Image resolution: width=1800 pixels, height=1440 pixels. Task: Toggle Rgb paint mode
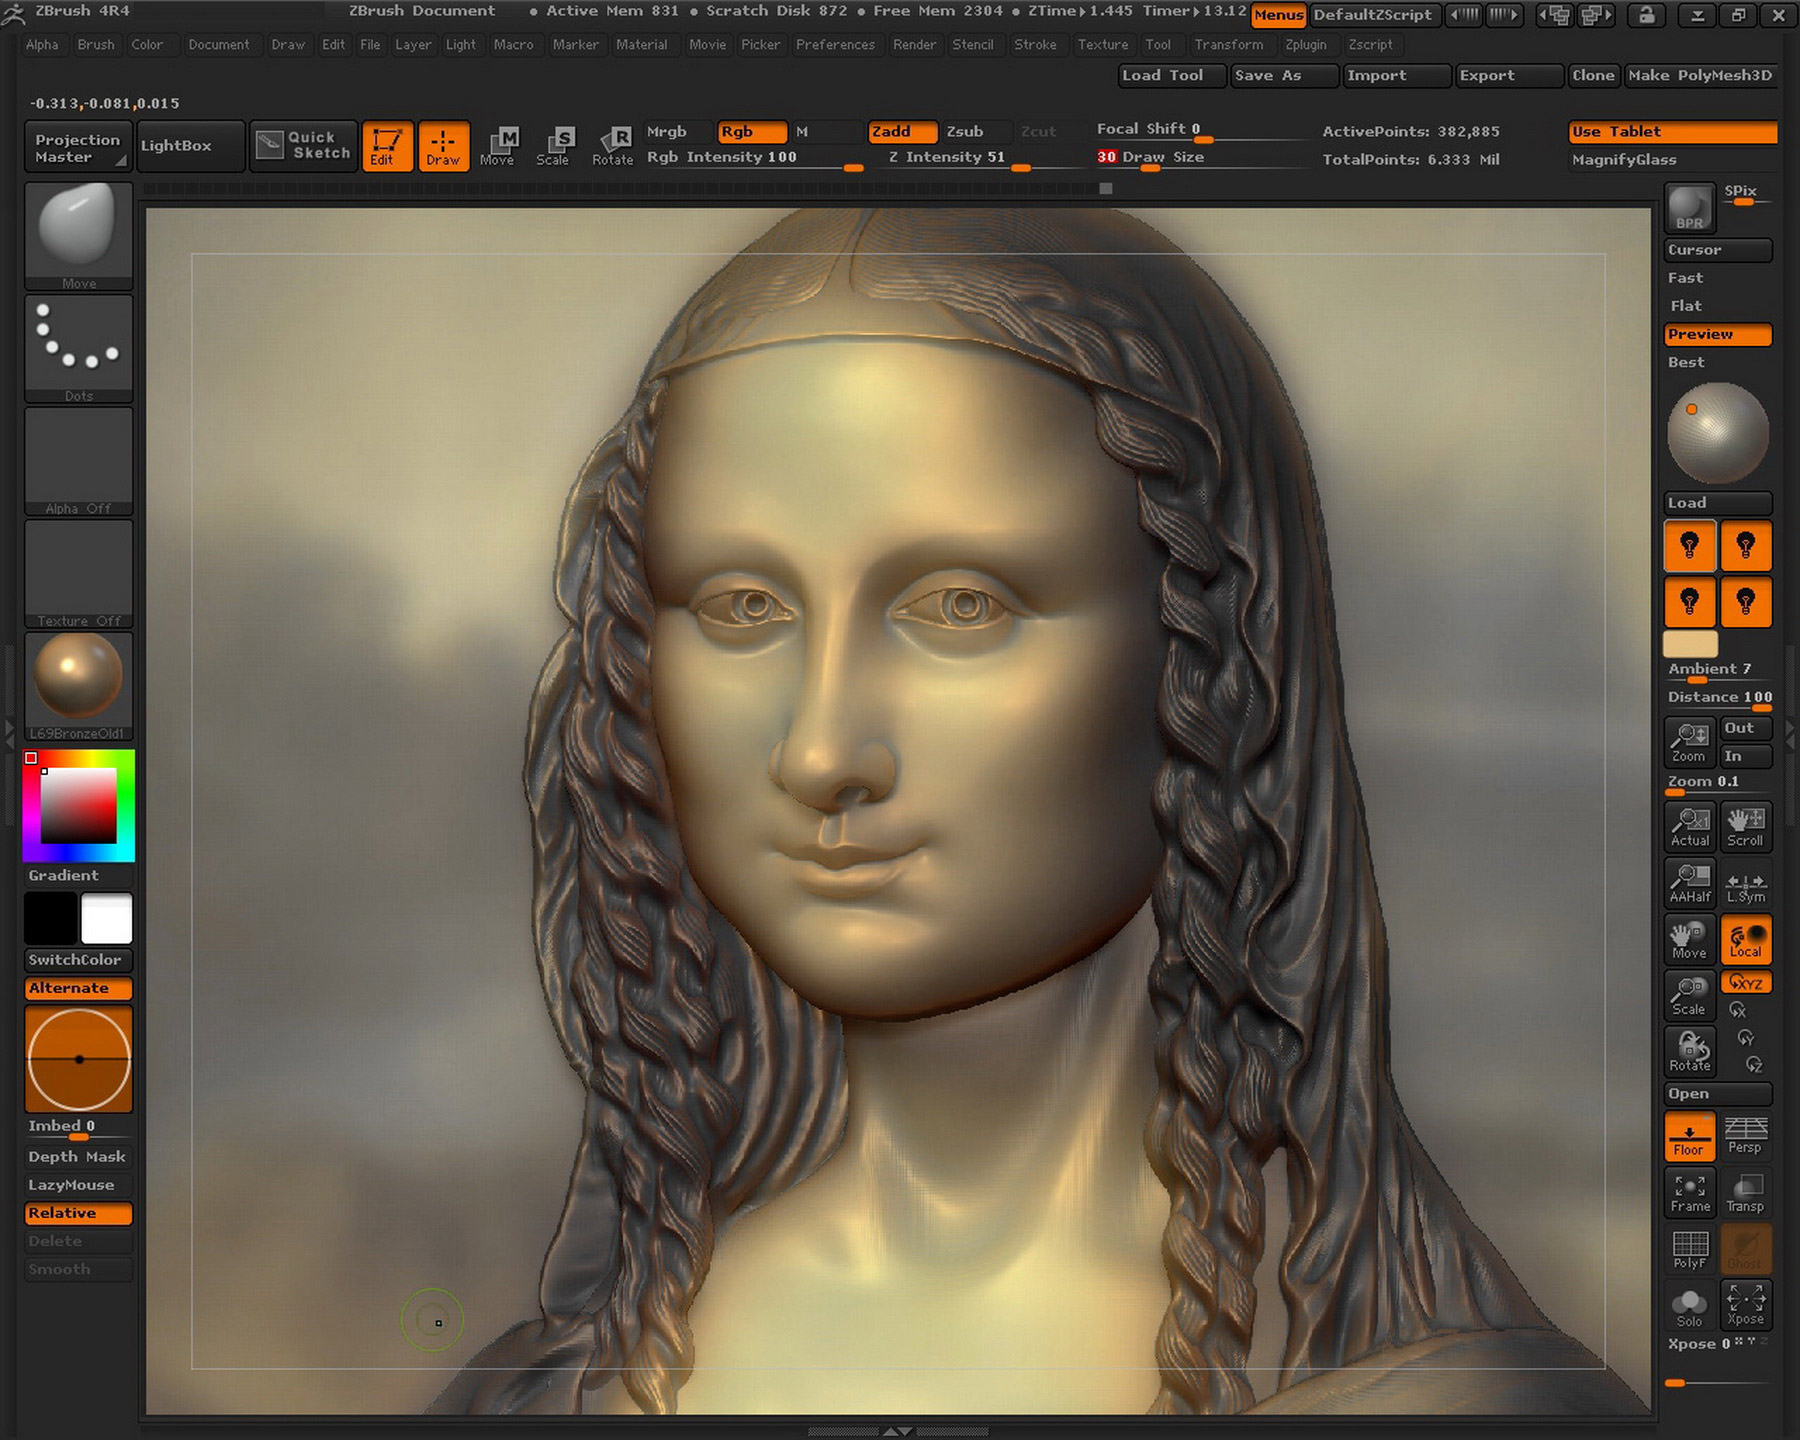(752, 132)
